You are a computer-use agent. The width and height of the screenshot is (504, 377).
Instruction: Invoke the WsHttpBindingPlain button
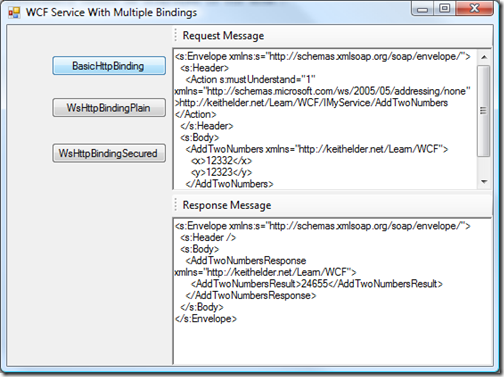(x=109, y=107)
